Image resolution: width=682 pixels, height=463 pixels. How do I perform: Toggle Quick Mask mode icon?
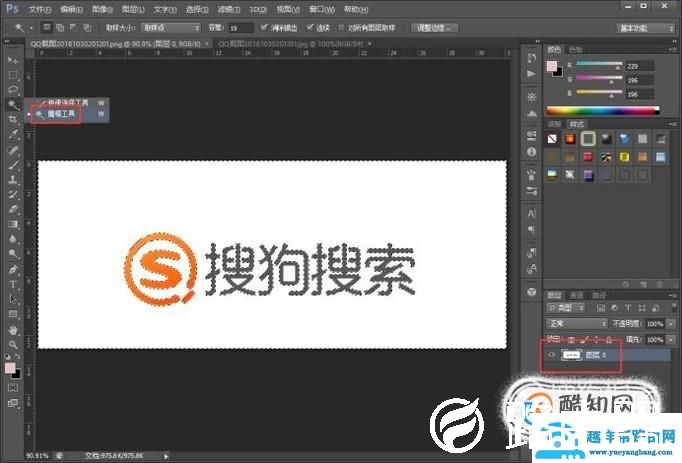[x=13, y=388]
